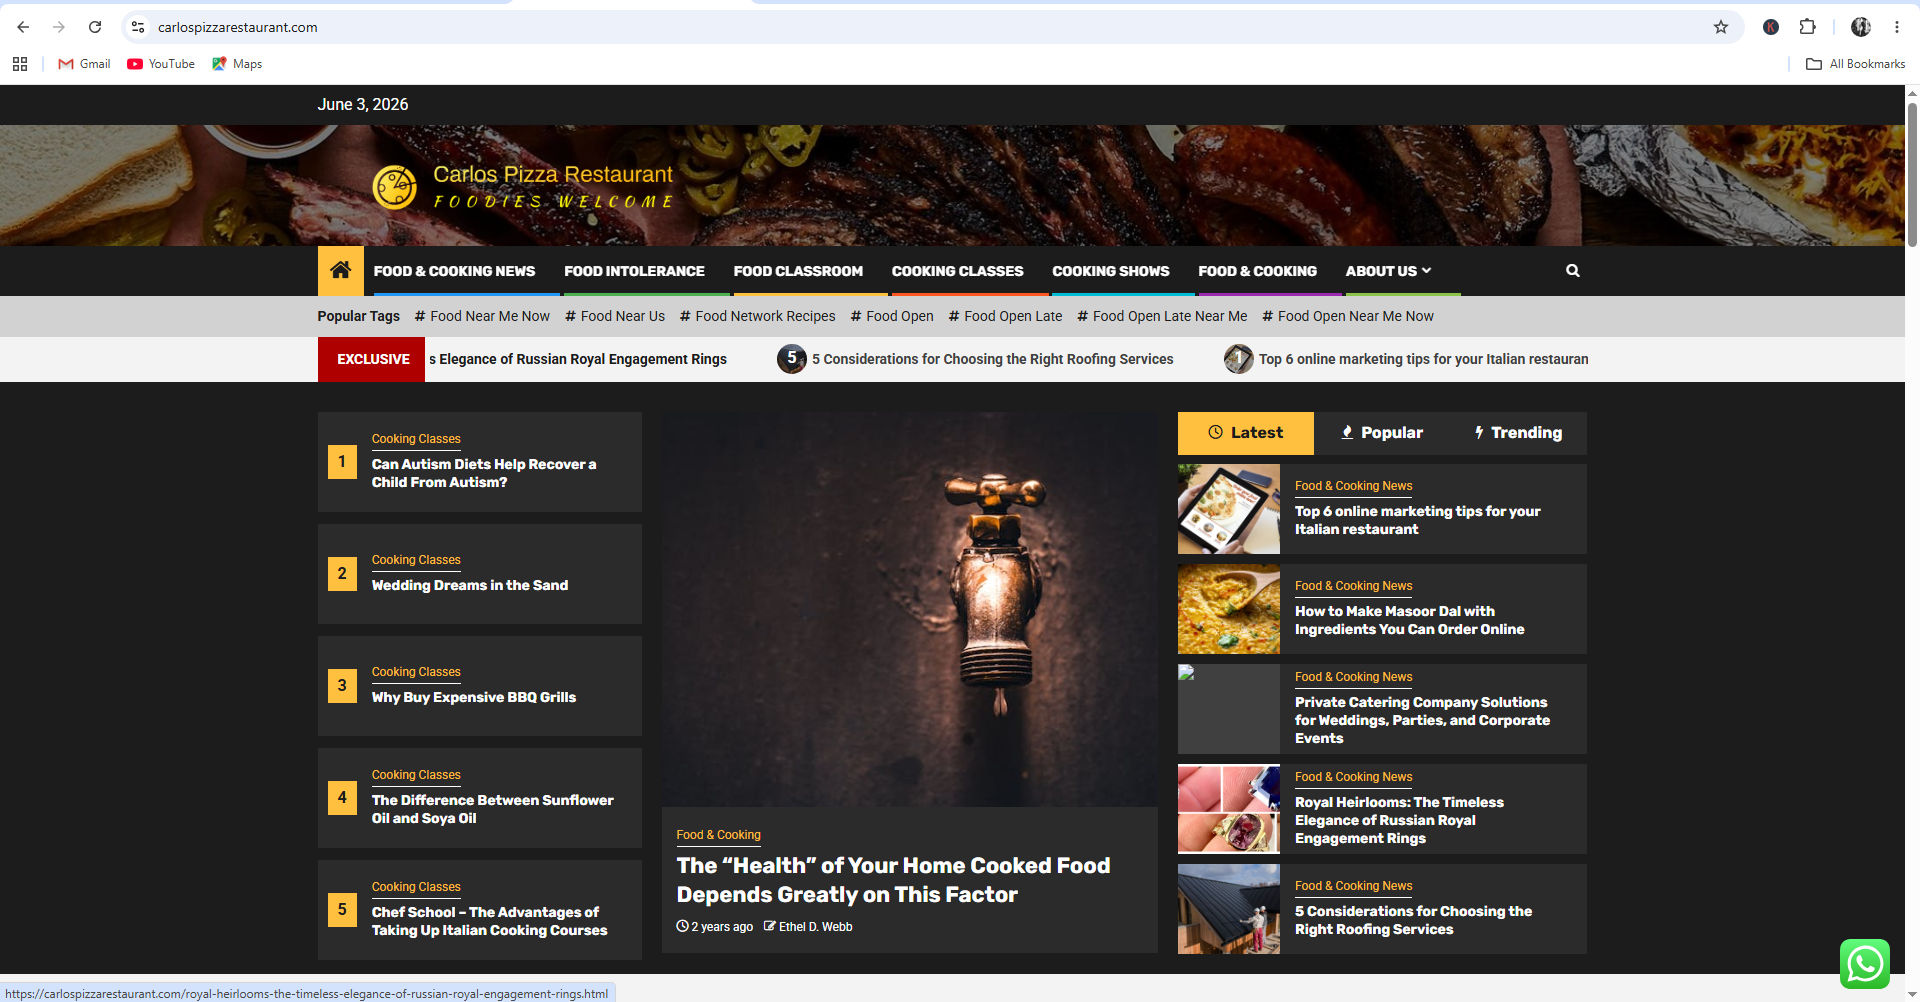Go to the site home icon
This screenshot has height=1002, width=1920.
(340, 270)
